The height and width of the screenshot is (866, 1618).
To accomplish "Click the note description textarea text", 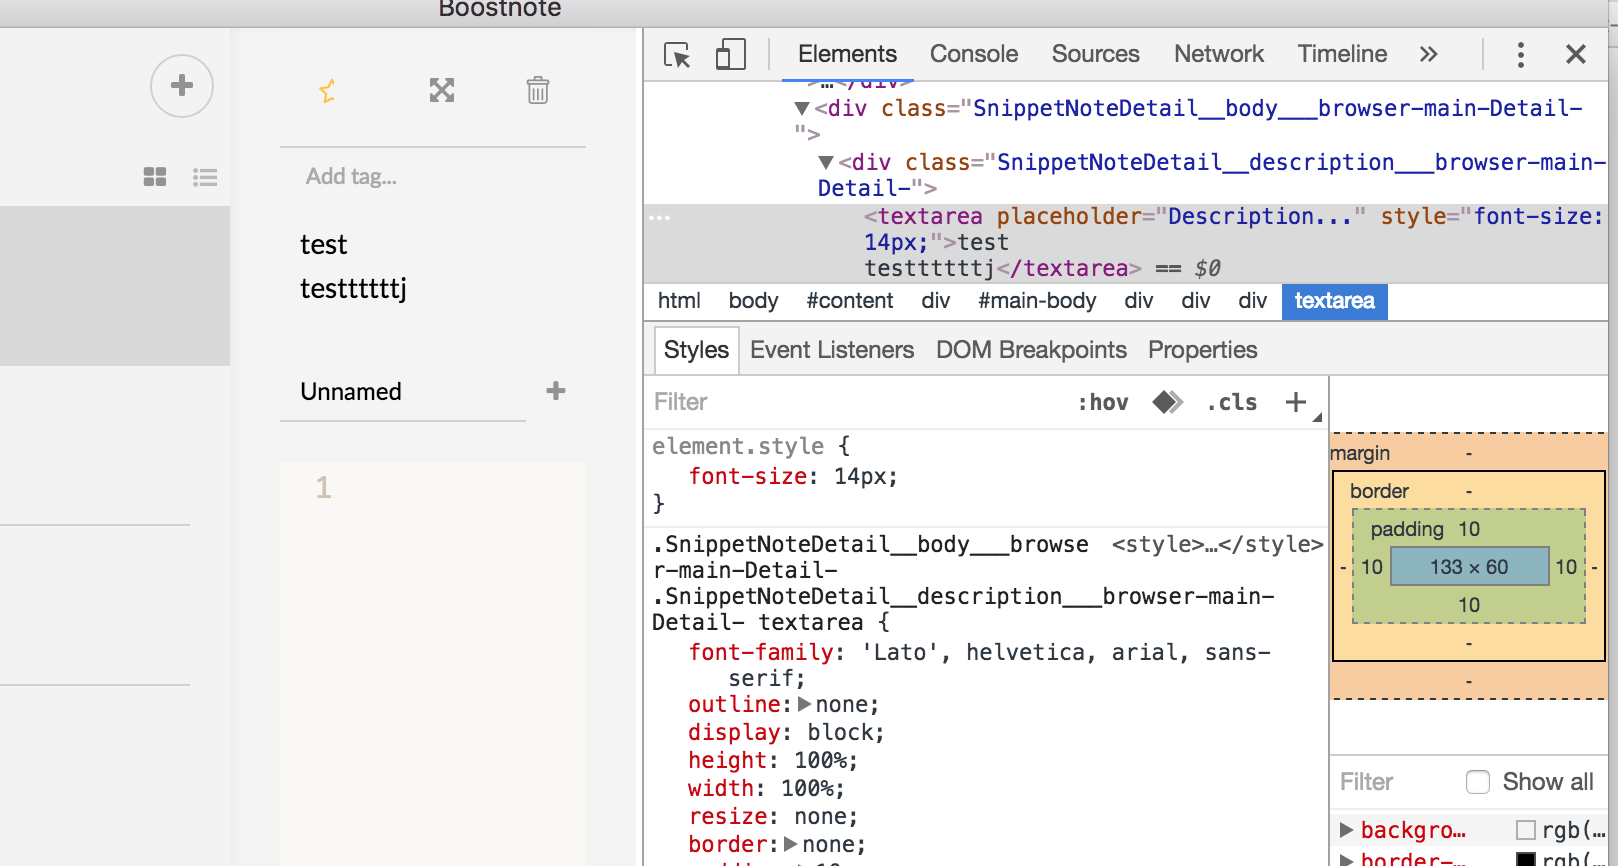I will click(353, 266).
